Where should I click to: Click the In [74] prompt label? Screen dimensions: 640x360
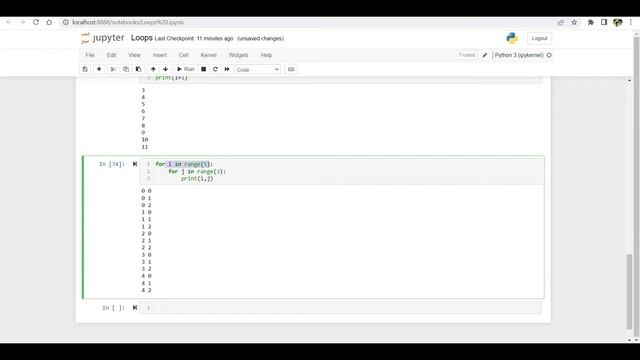[x=112, y=164]
